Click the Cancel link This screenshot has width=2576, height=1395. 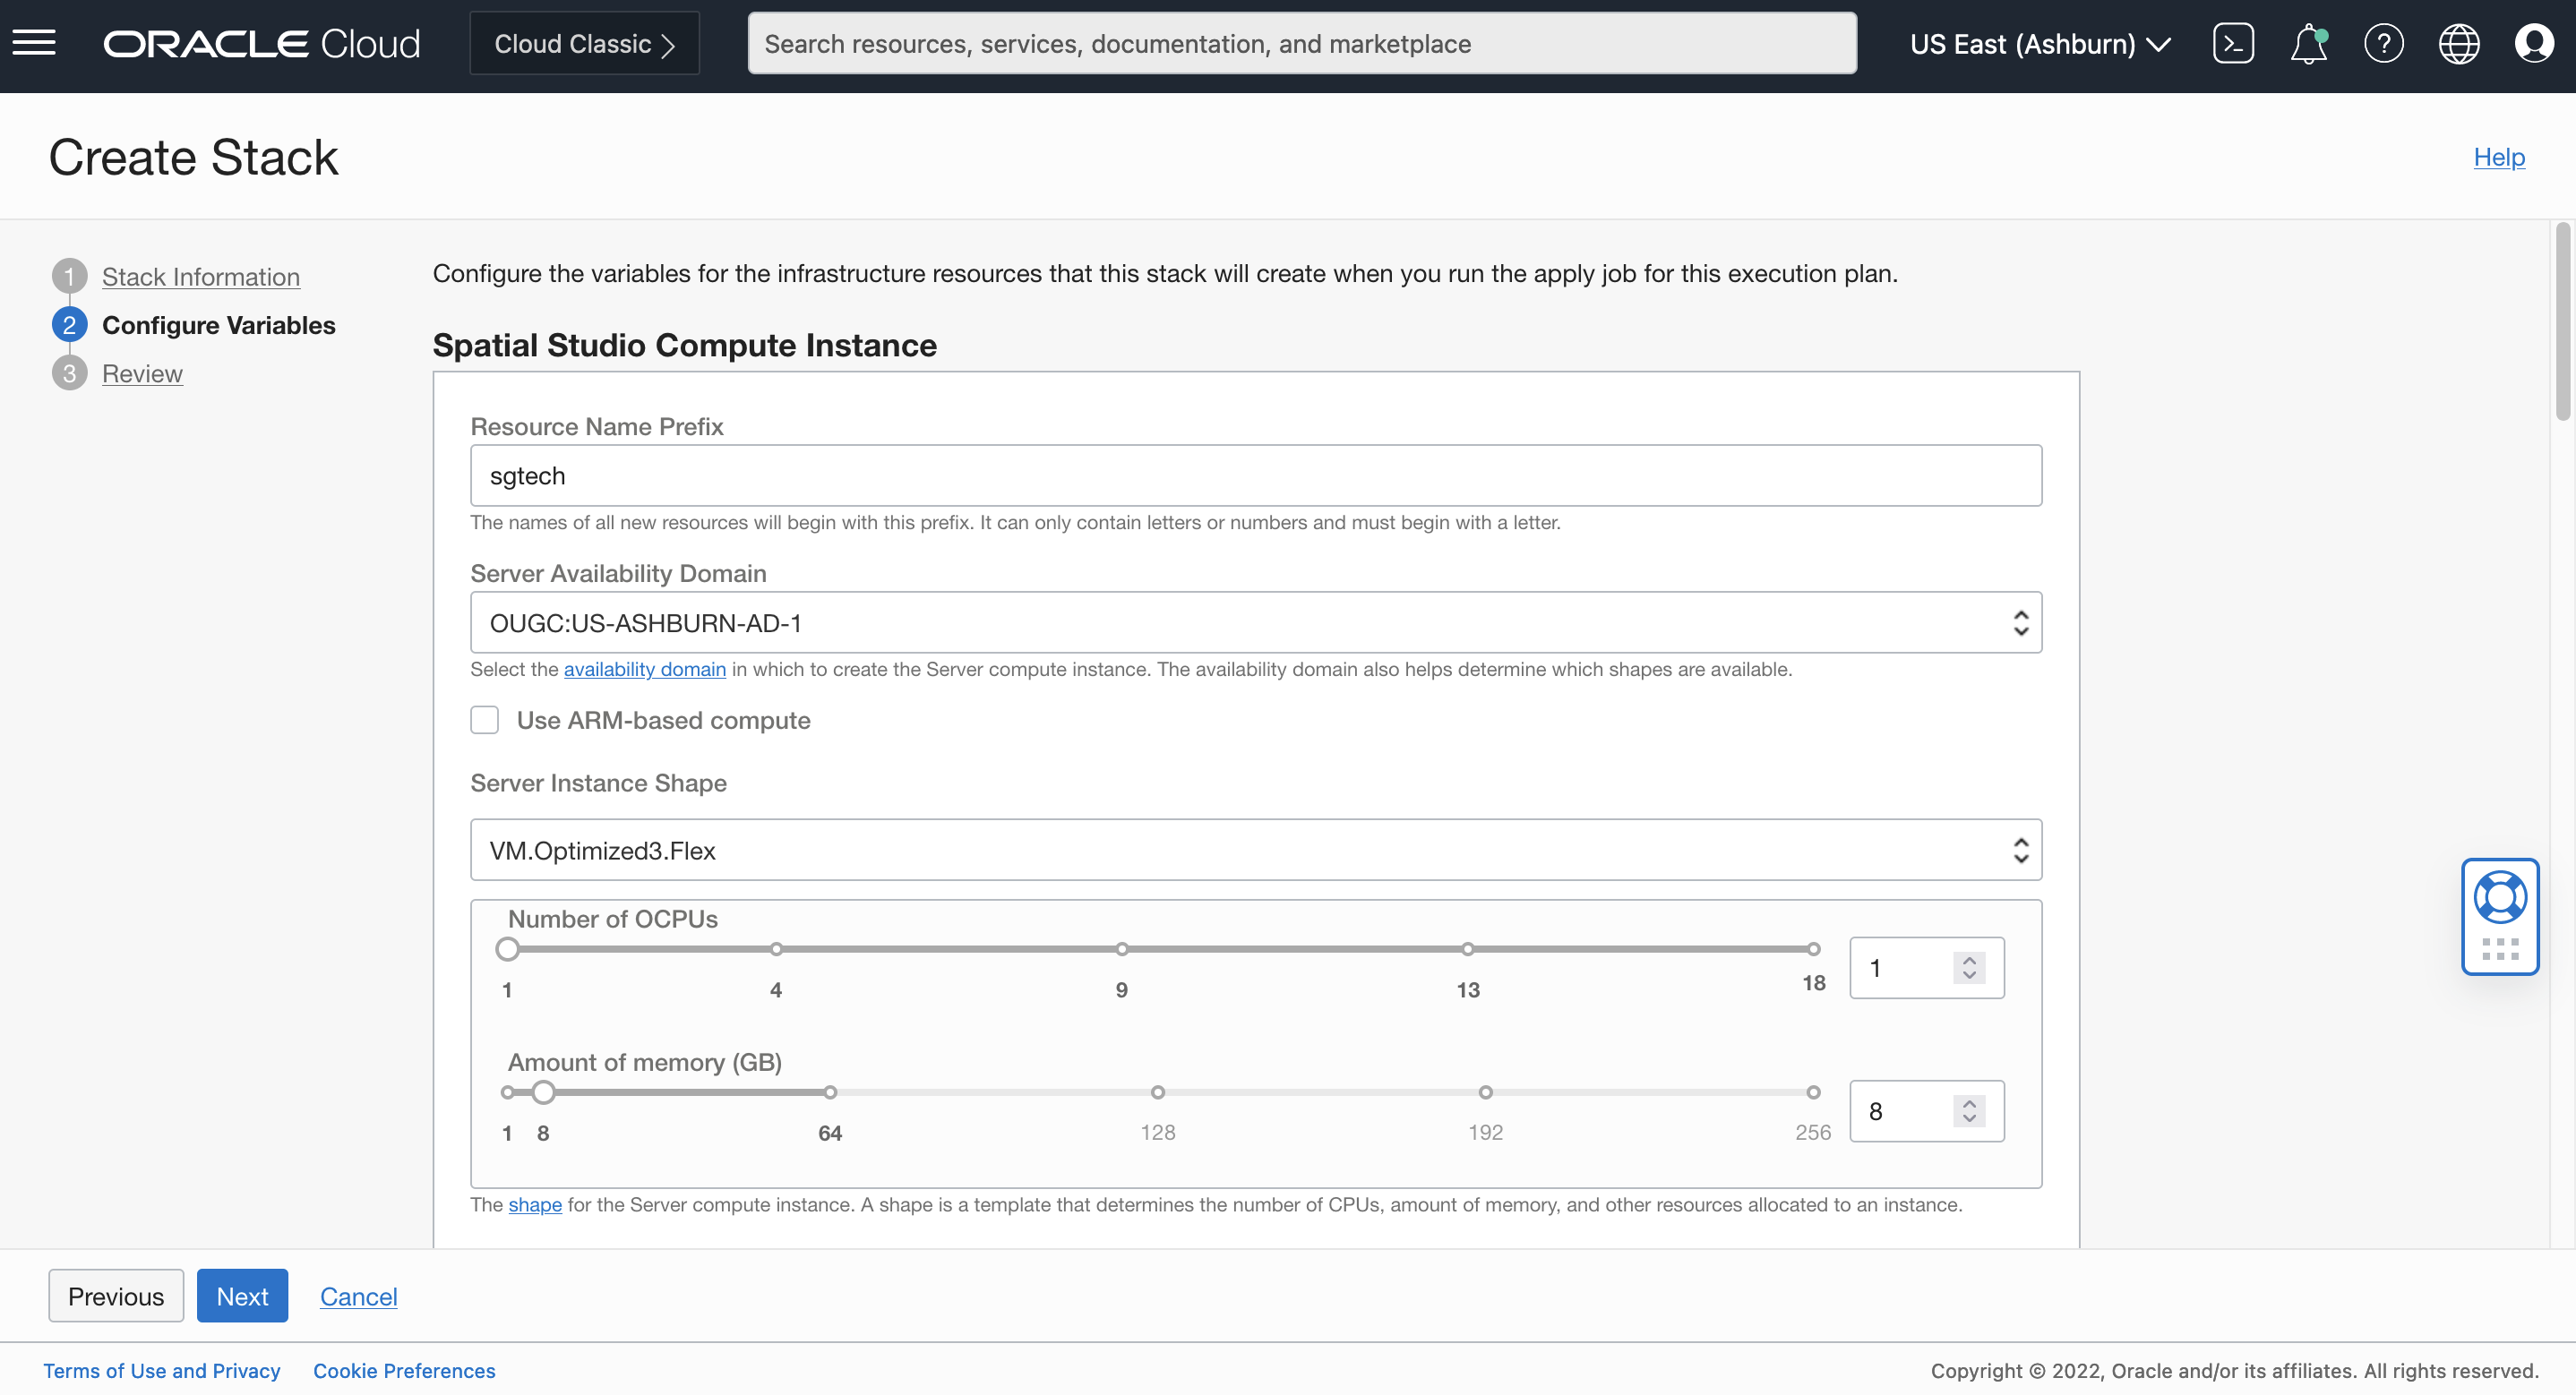358,1295
